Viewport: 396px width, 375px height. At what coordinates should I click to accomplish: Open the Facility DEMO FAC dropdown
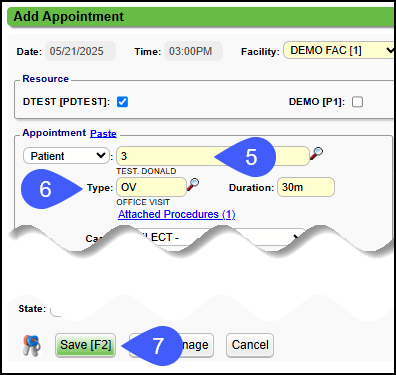click(339, 51)
